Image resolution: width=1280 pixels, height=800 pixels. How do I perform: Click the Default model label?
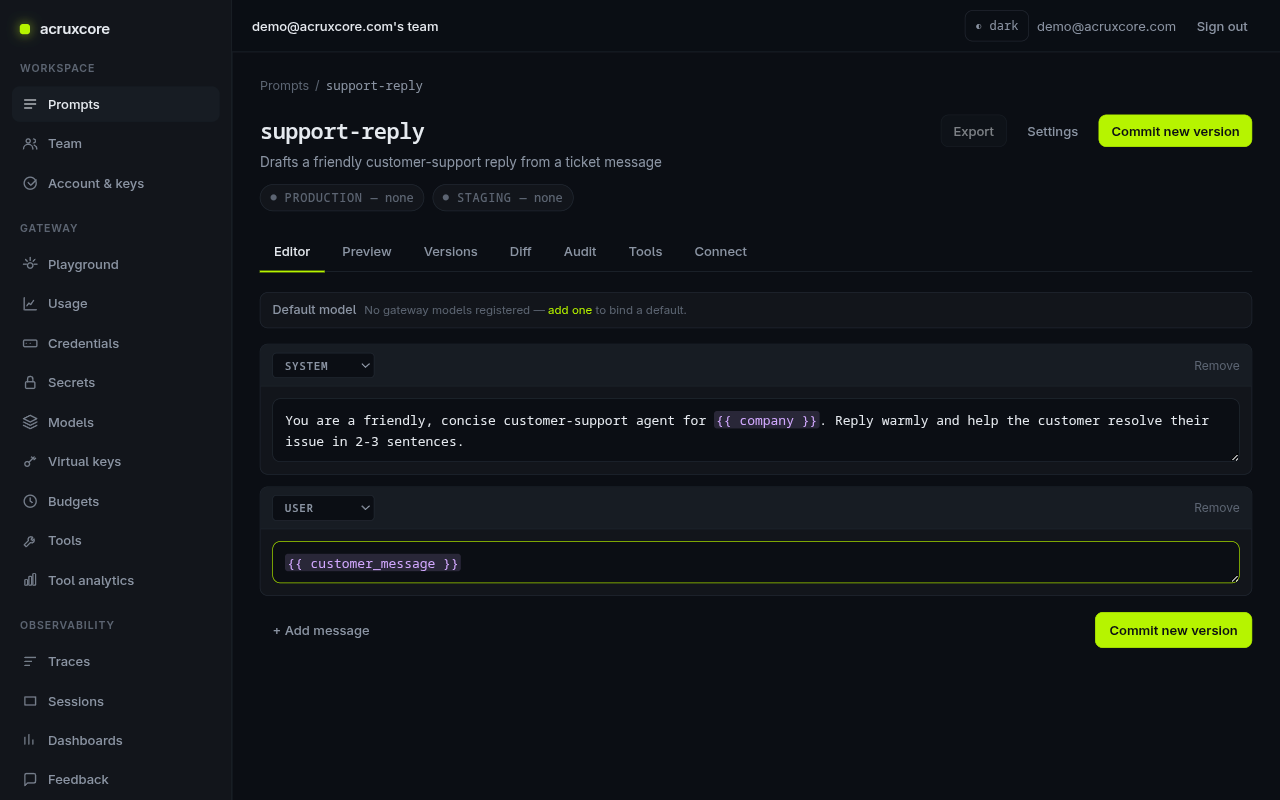point(314,310)
